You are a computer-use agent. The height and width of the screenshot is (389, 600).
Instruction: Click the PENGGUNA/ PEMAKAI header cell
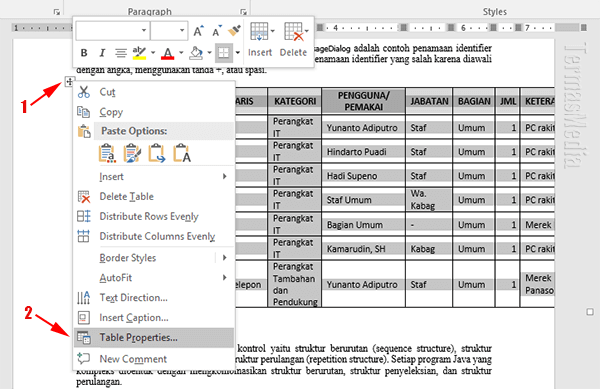coord(364,101)
